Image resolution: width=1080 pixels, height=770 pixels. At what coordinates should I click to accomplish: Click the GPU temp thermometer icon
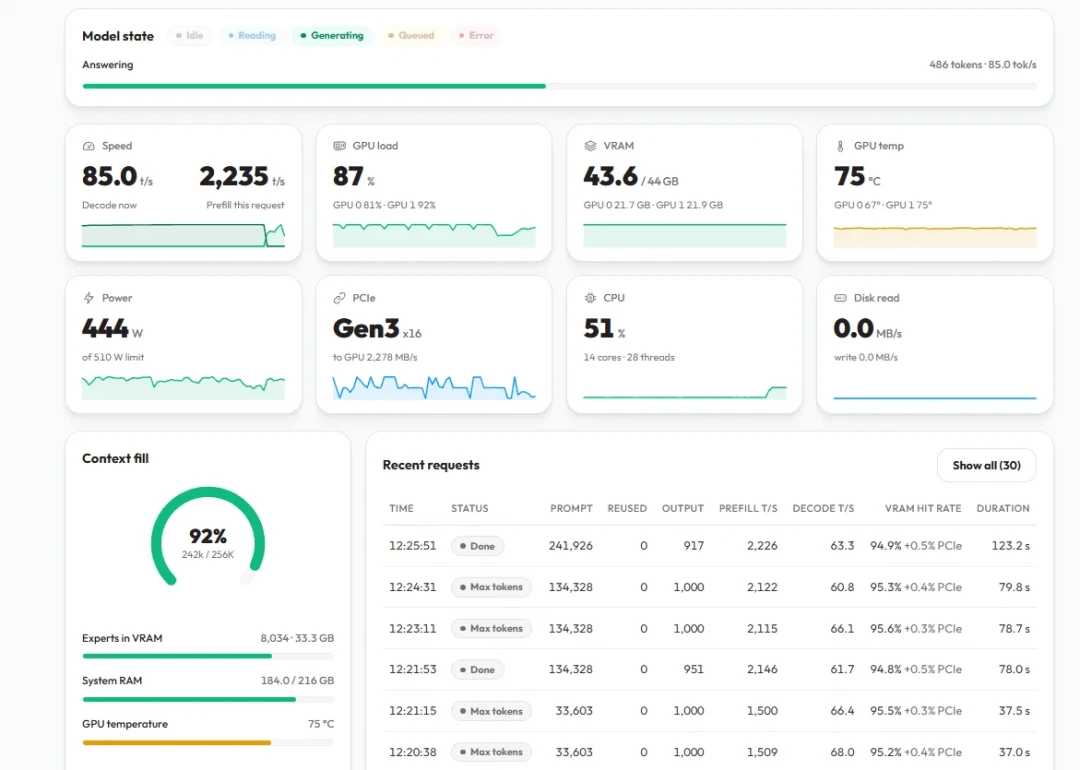tap(840, 146)
